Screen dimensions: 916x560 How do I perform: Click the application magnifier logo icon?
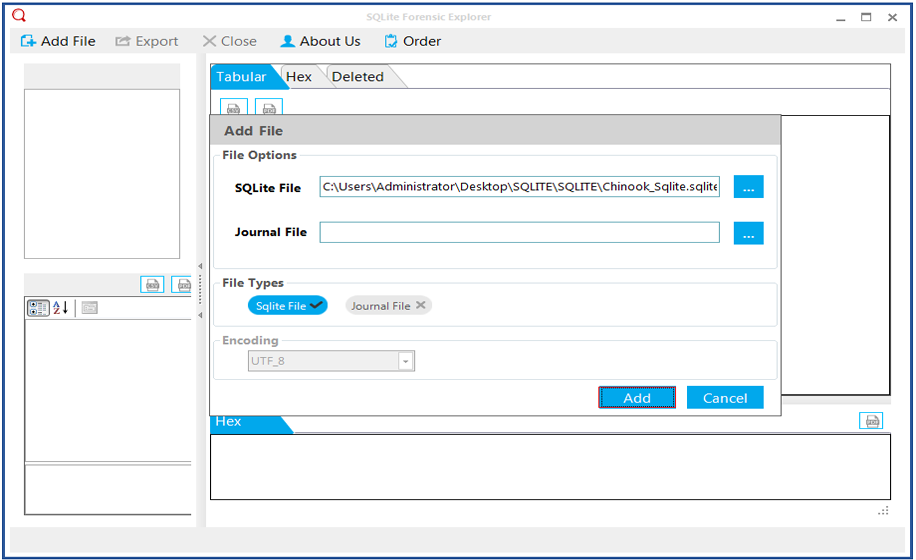(x=19, y=15)
